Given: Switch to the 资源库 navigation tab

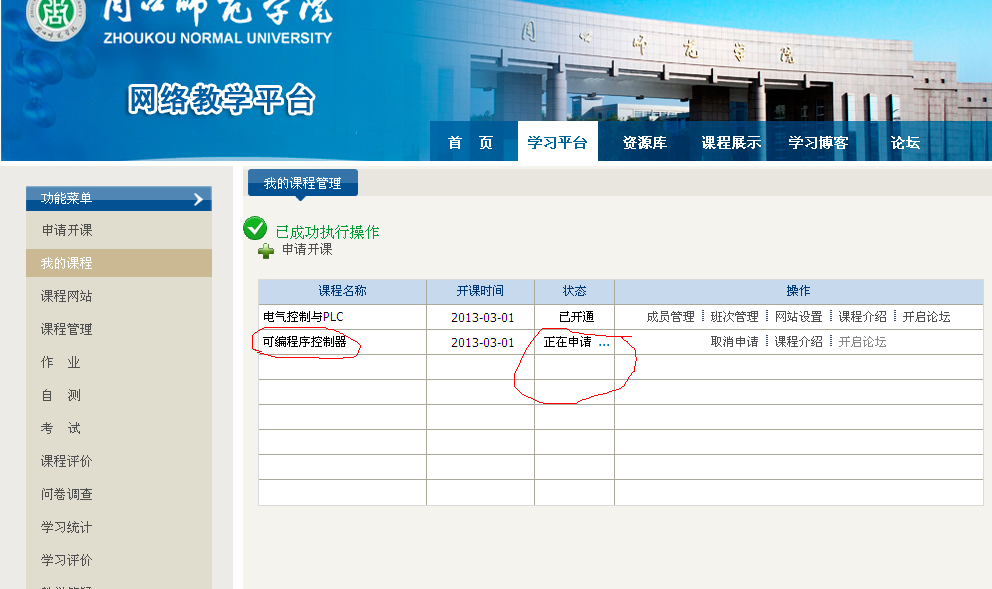Looking at the screenshot, I should pos(644,143).
